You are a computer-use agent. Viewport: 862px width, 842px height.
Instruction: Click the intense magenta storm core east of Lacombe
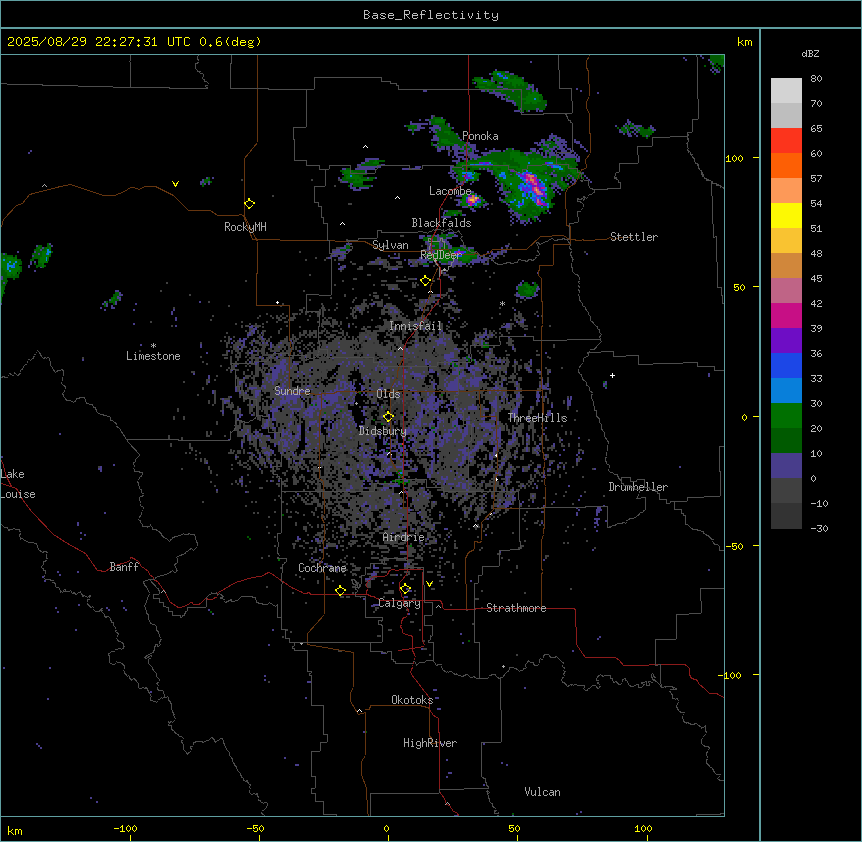coord(532,186)
